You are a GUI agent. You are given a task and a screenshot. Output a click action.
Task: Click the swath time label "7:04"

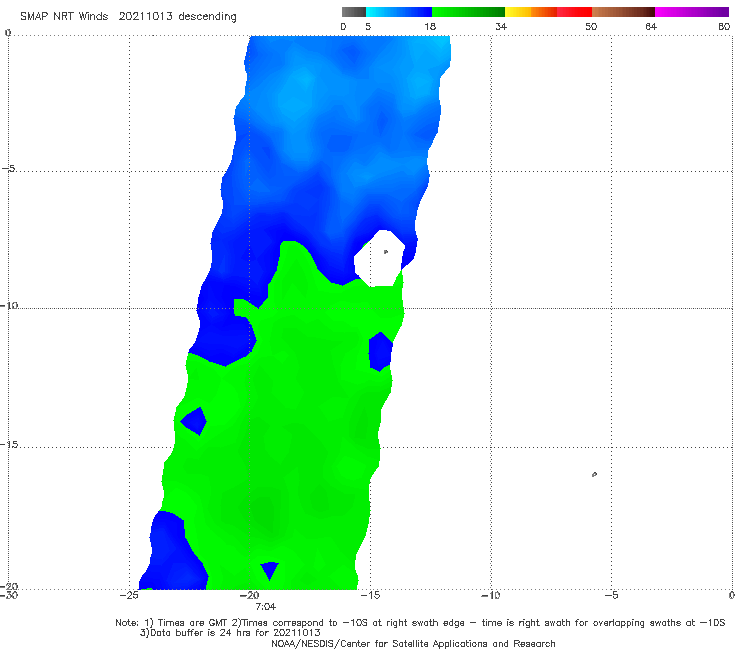[265, 607]
